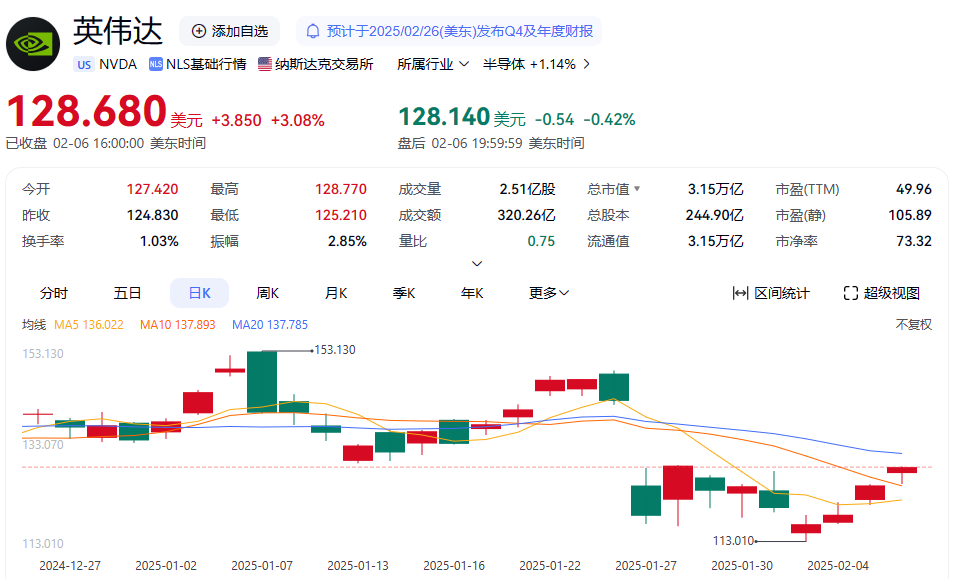This screenshot has width=953, height=579.
Task: Select the 日K tab
Action: point(199,293)
